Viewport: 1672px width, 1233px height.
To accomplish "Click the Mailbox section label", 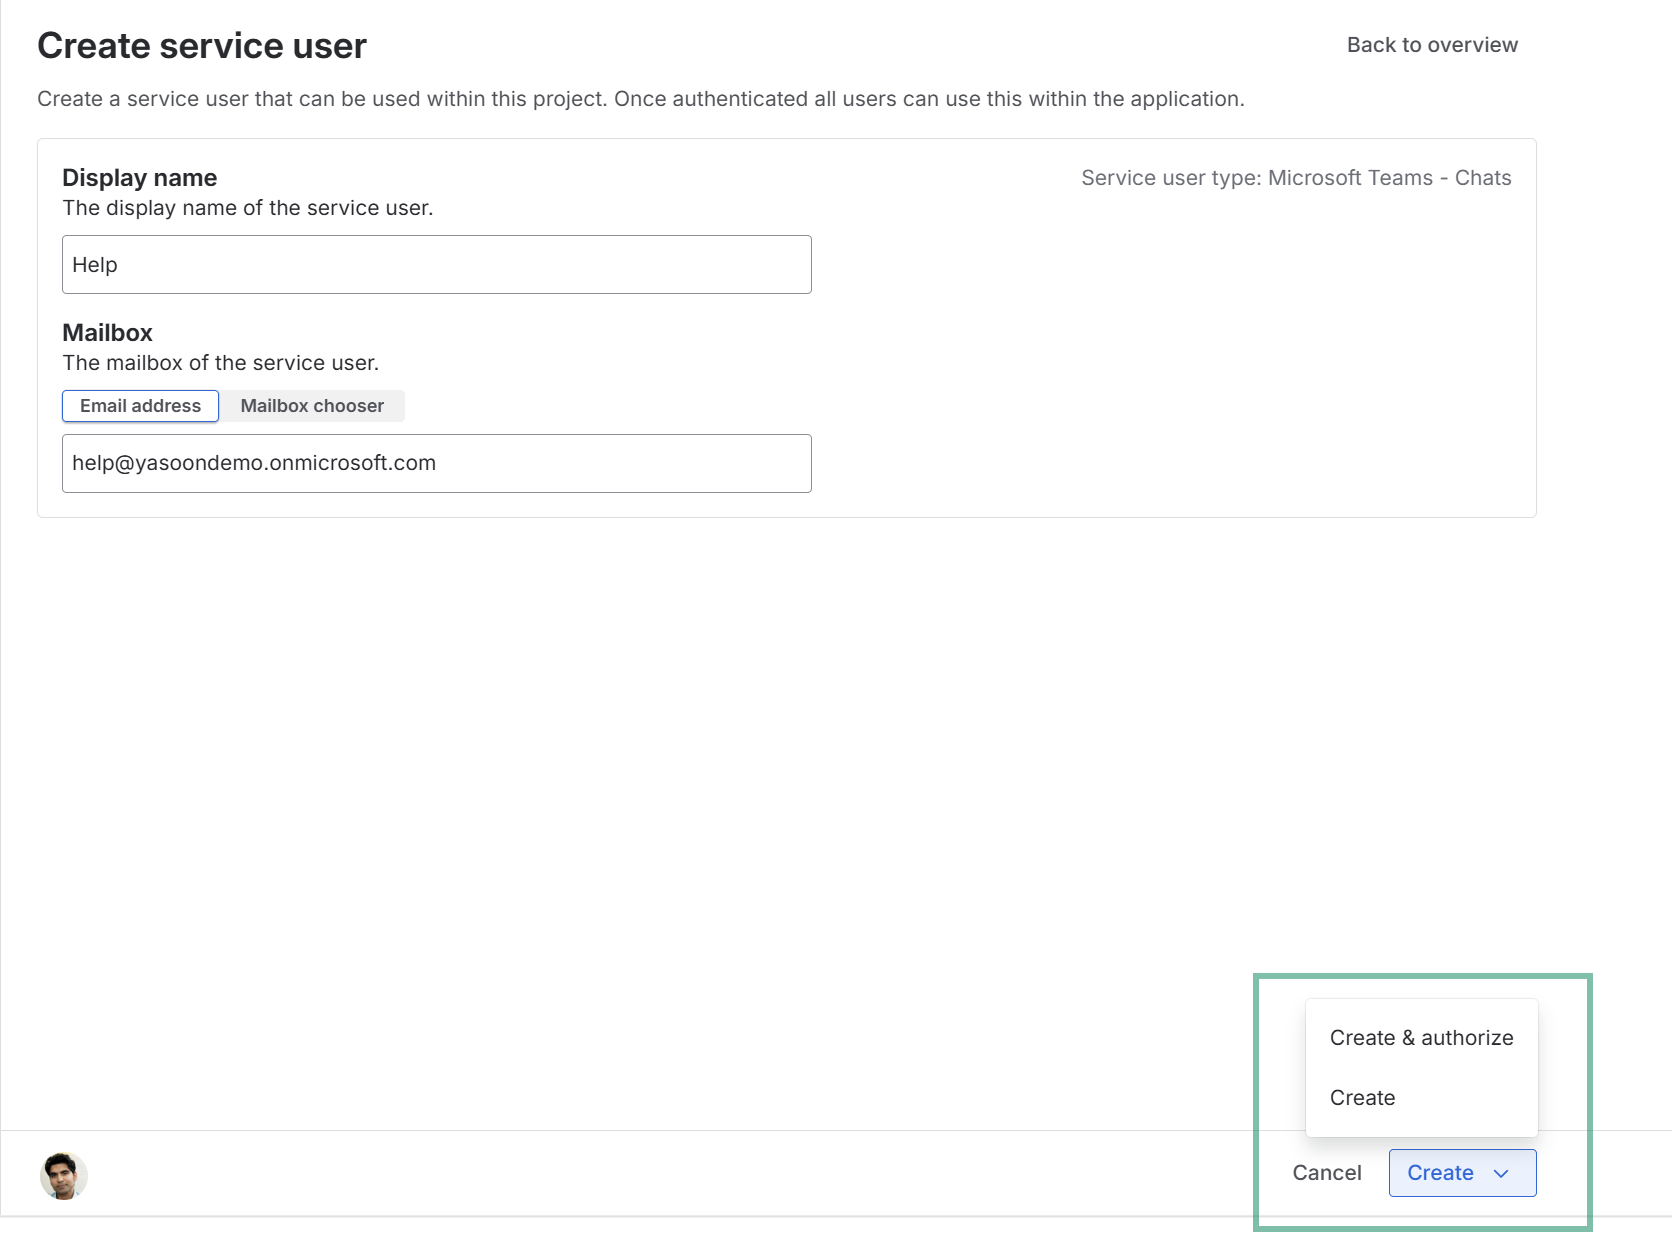I will pos(107,333).
